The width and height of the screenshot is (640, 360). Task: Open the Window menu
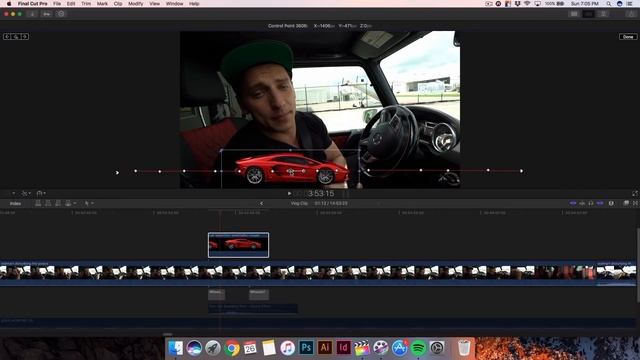(x=174, y=4)
